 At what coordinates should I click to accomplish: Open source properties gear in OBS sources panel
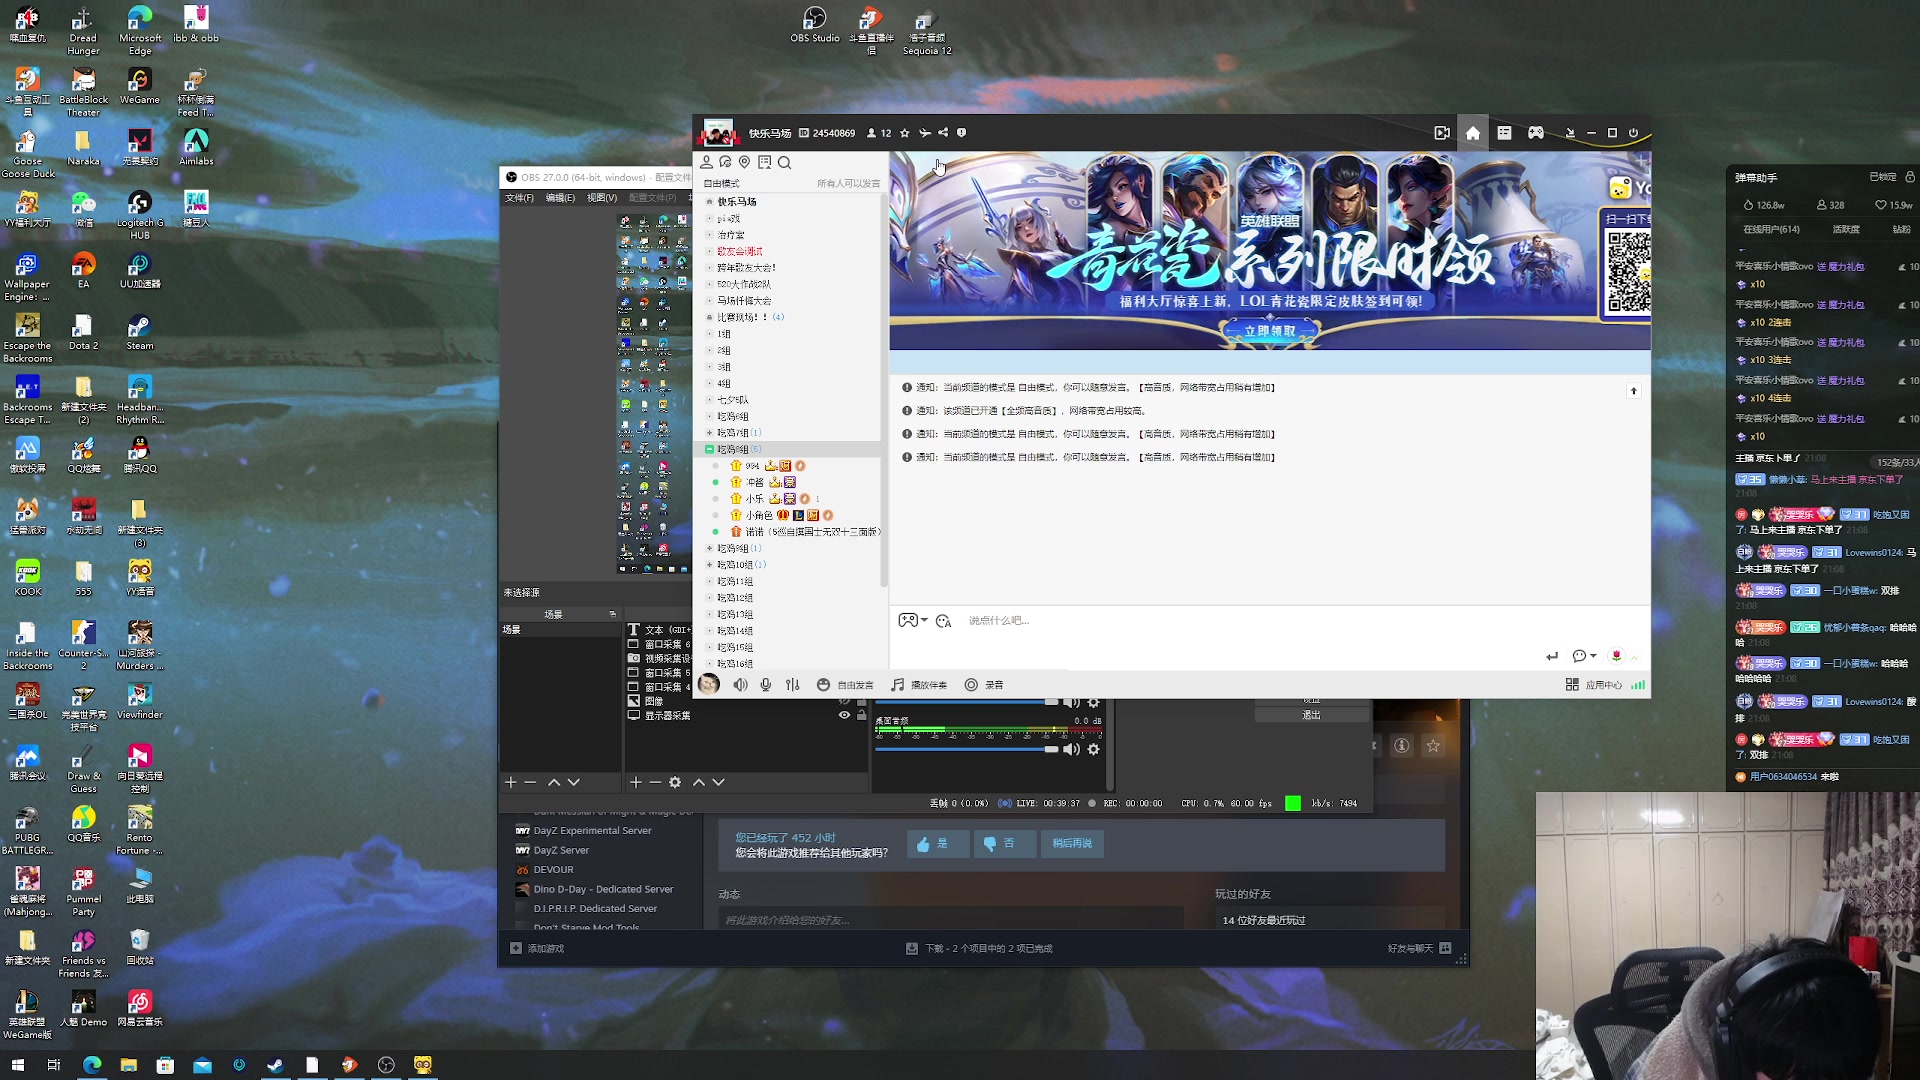click(675, 782)
